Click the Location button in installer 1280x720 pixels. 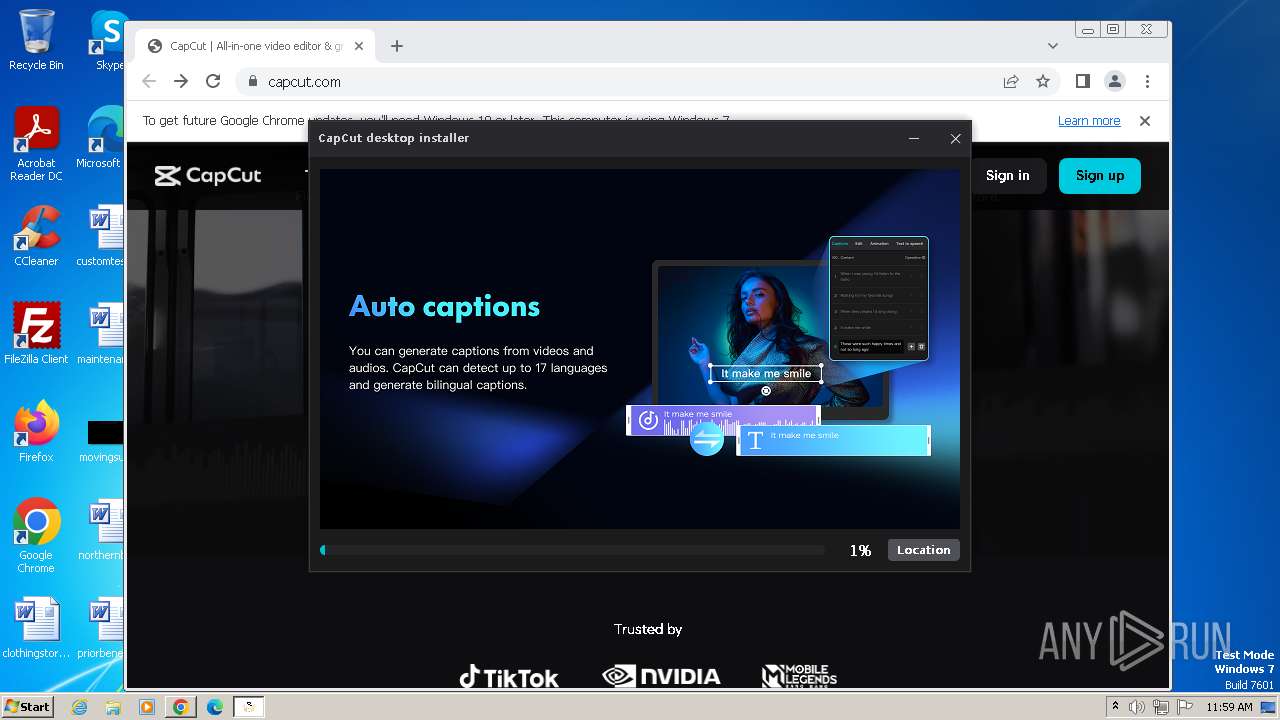[923, 550]
